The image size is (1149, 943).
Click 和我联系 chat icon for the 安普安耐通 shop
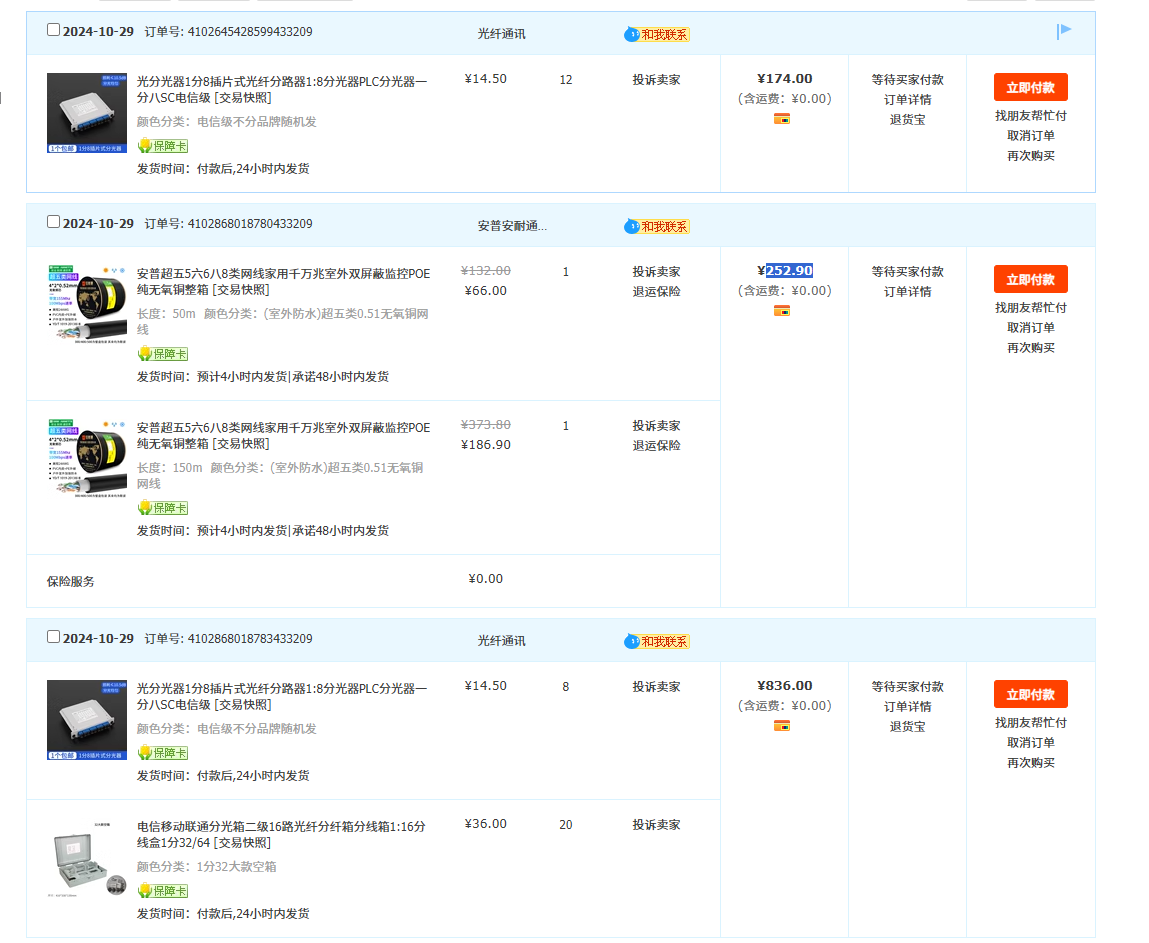point(657,226)
